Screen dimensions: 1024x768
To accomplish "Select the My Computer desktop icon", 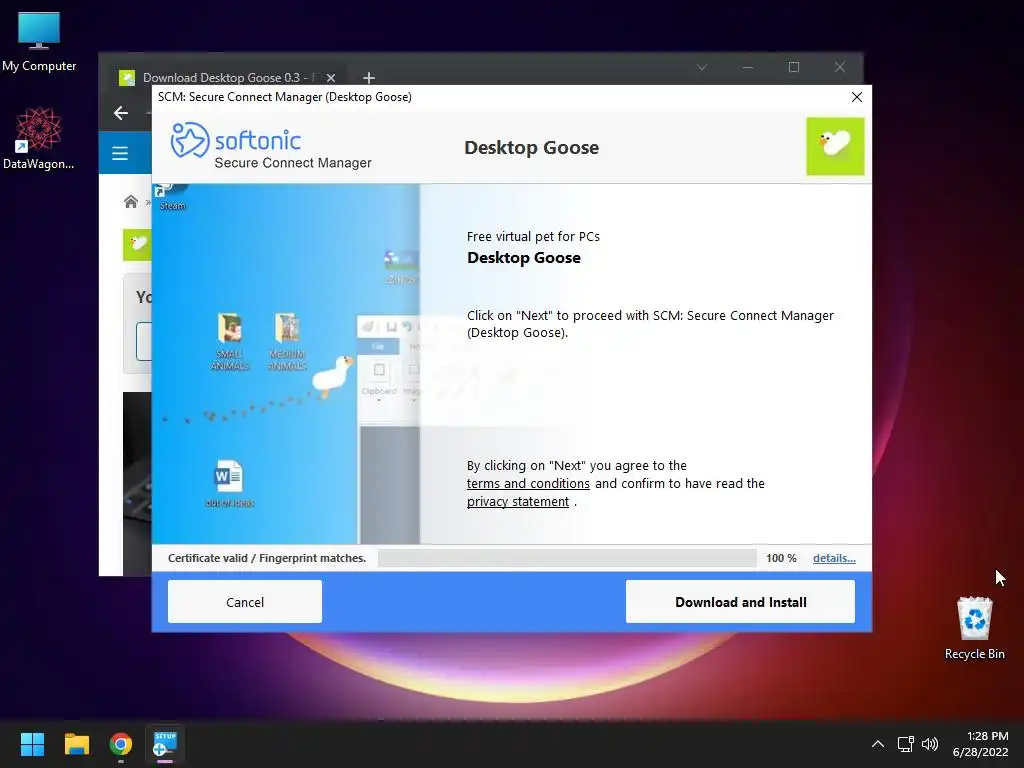I will [39, 42].
